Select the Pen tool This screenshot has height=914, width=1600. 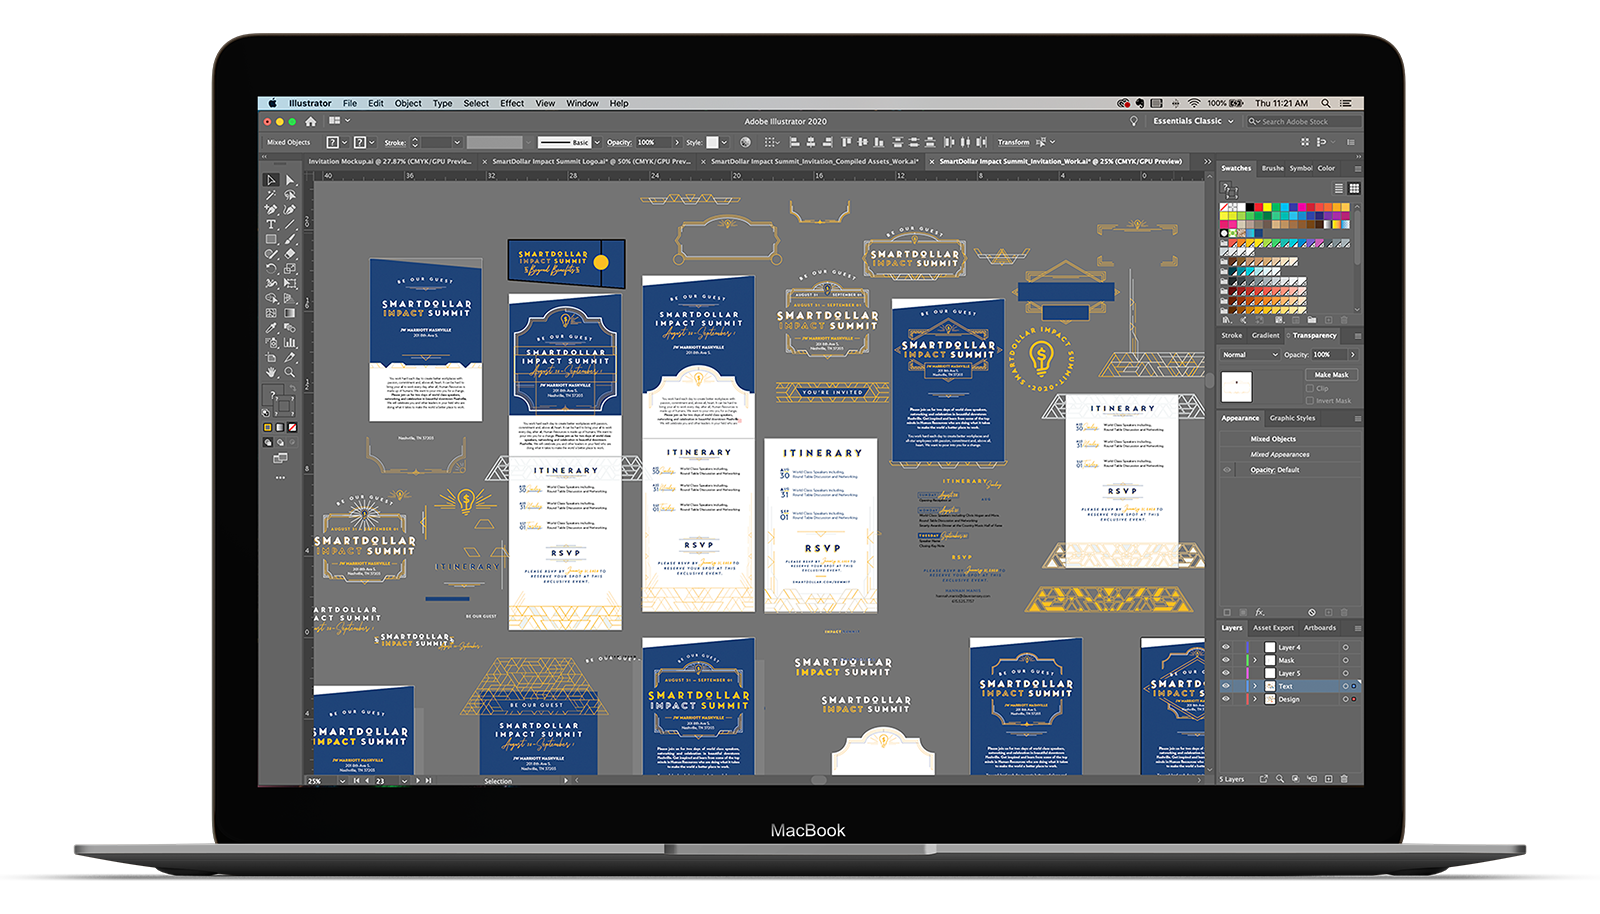click(271, 209)
